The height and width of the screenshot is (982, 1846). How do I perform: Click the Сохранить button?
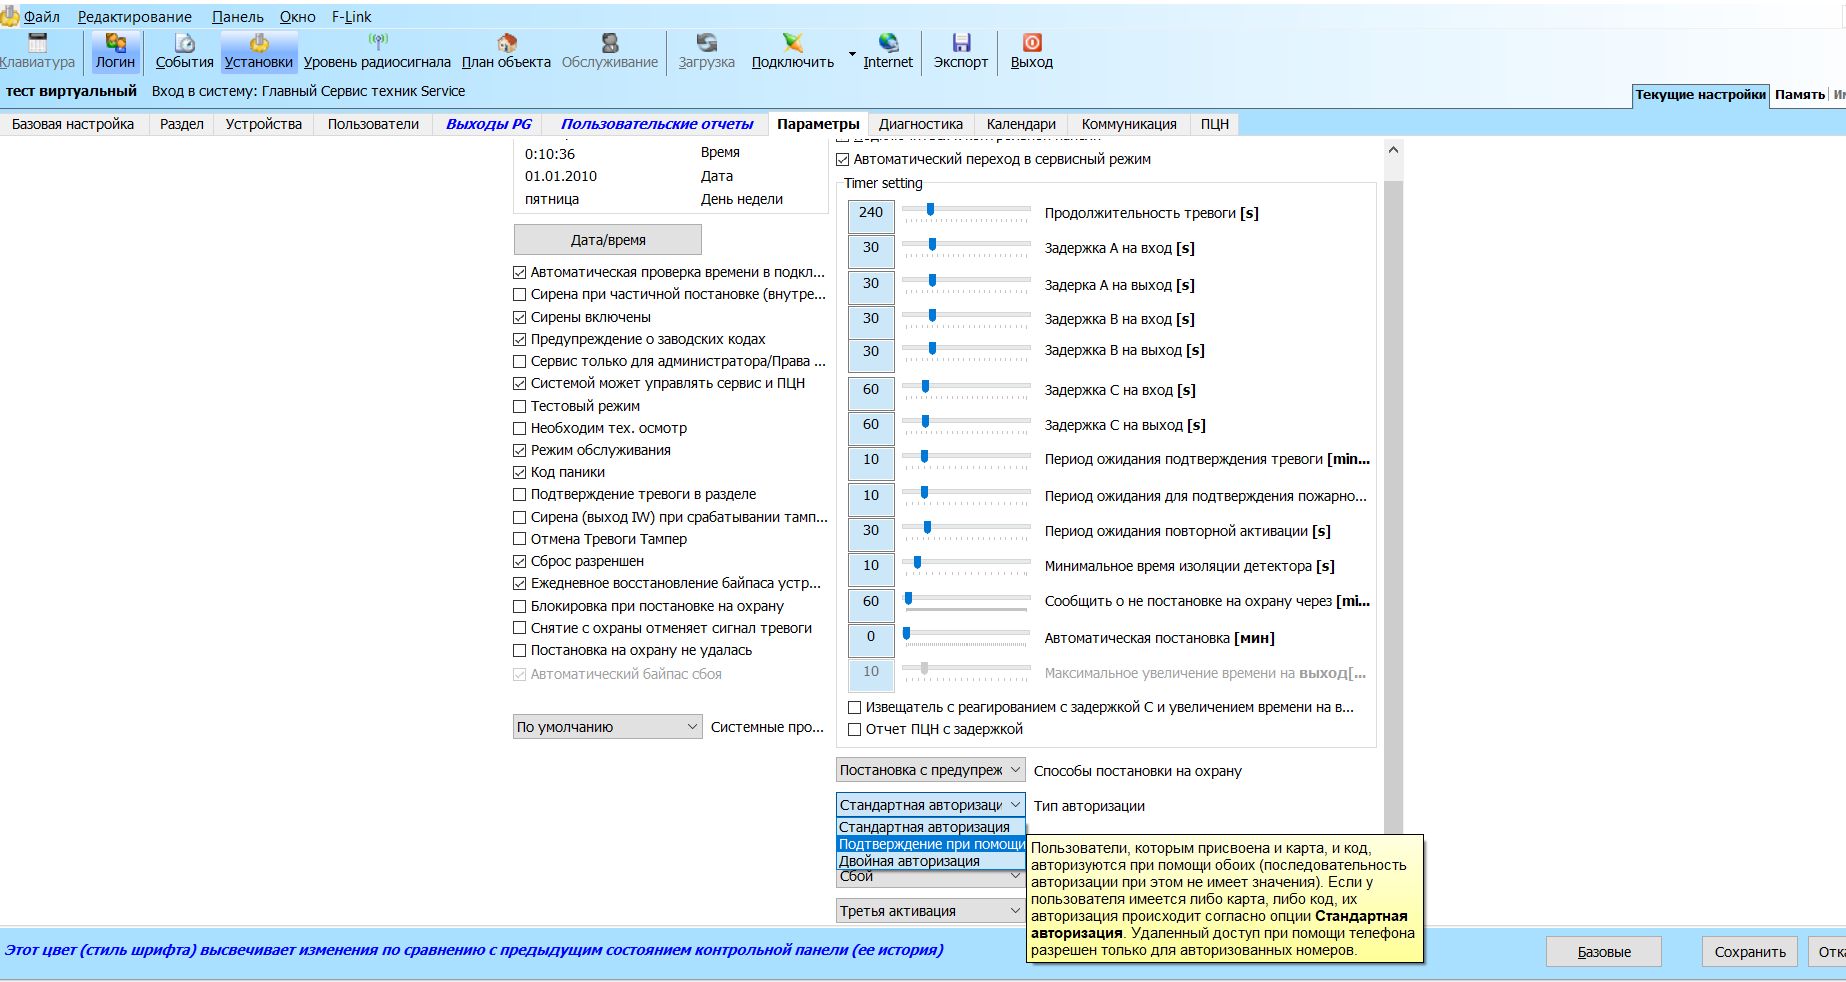[x=1750, y=952]
